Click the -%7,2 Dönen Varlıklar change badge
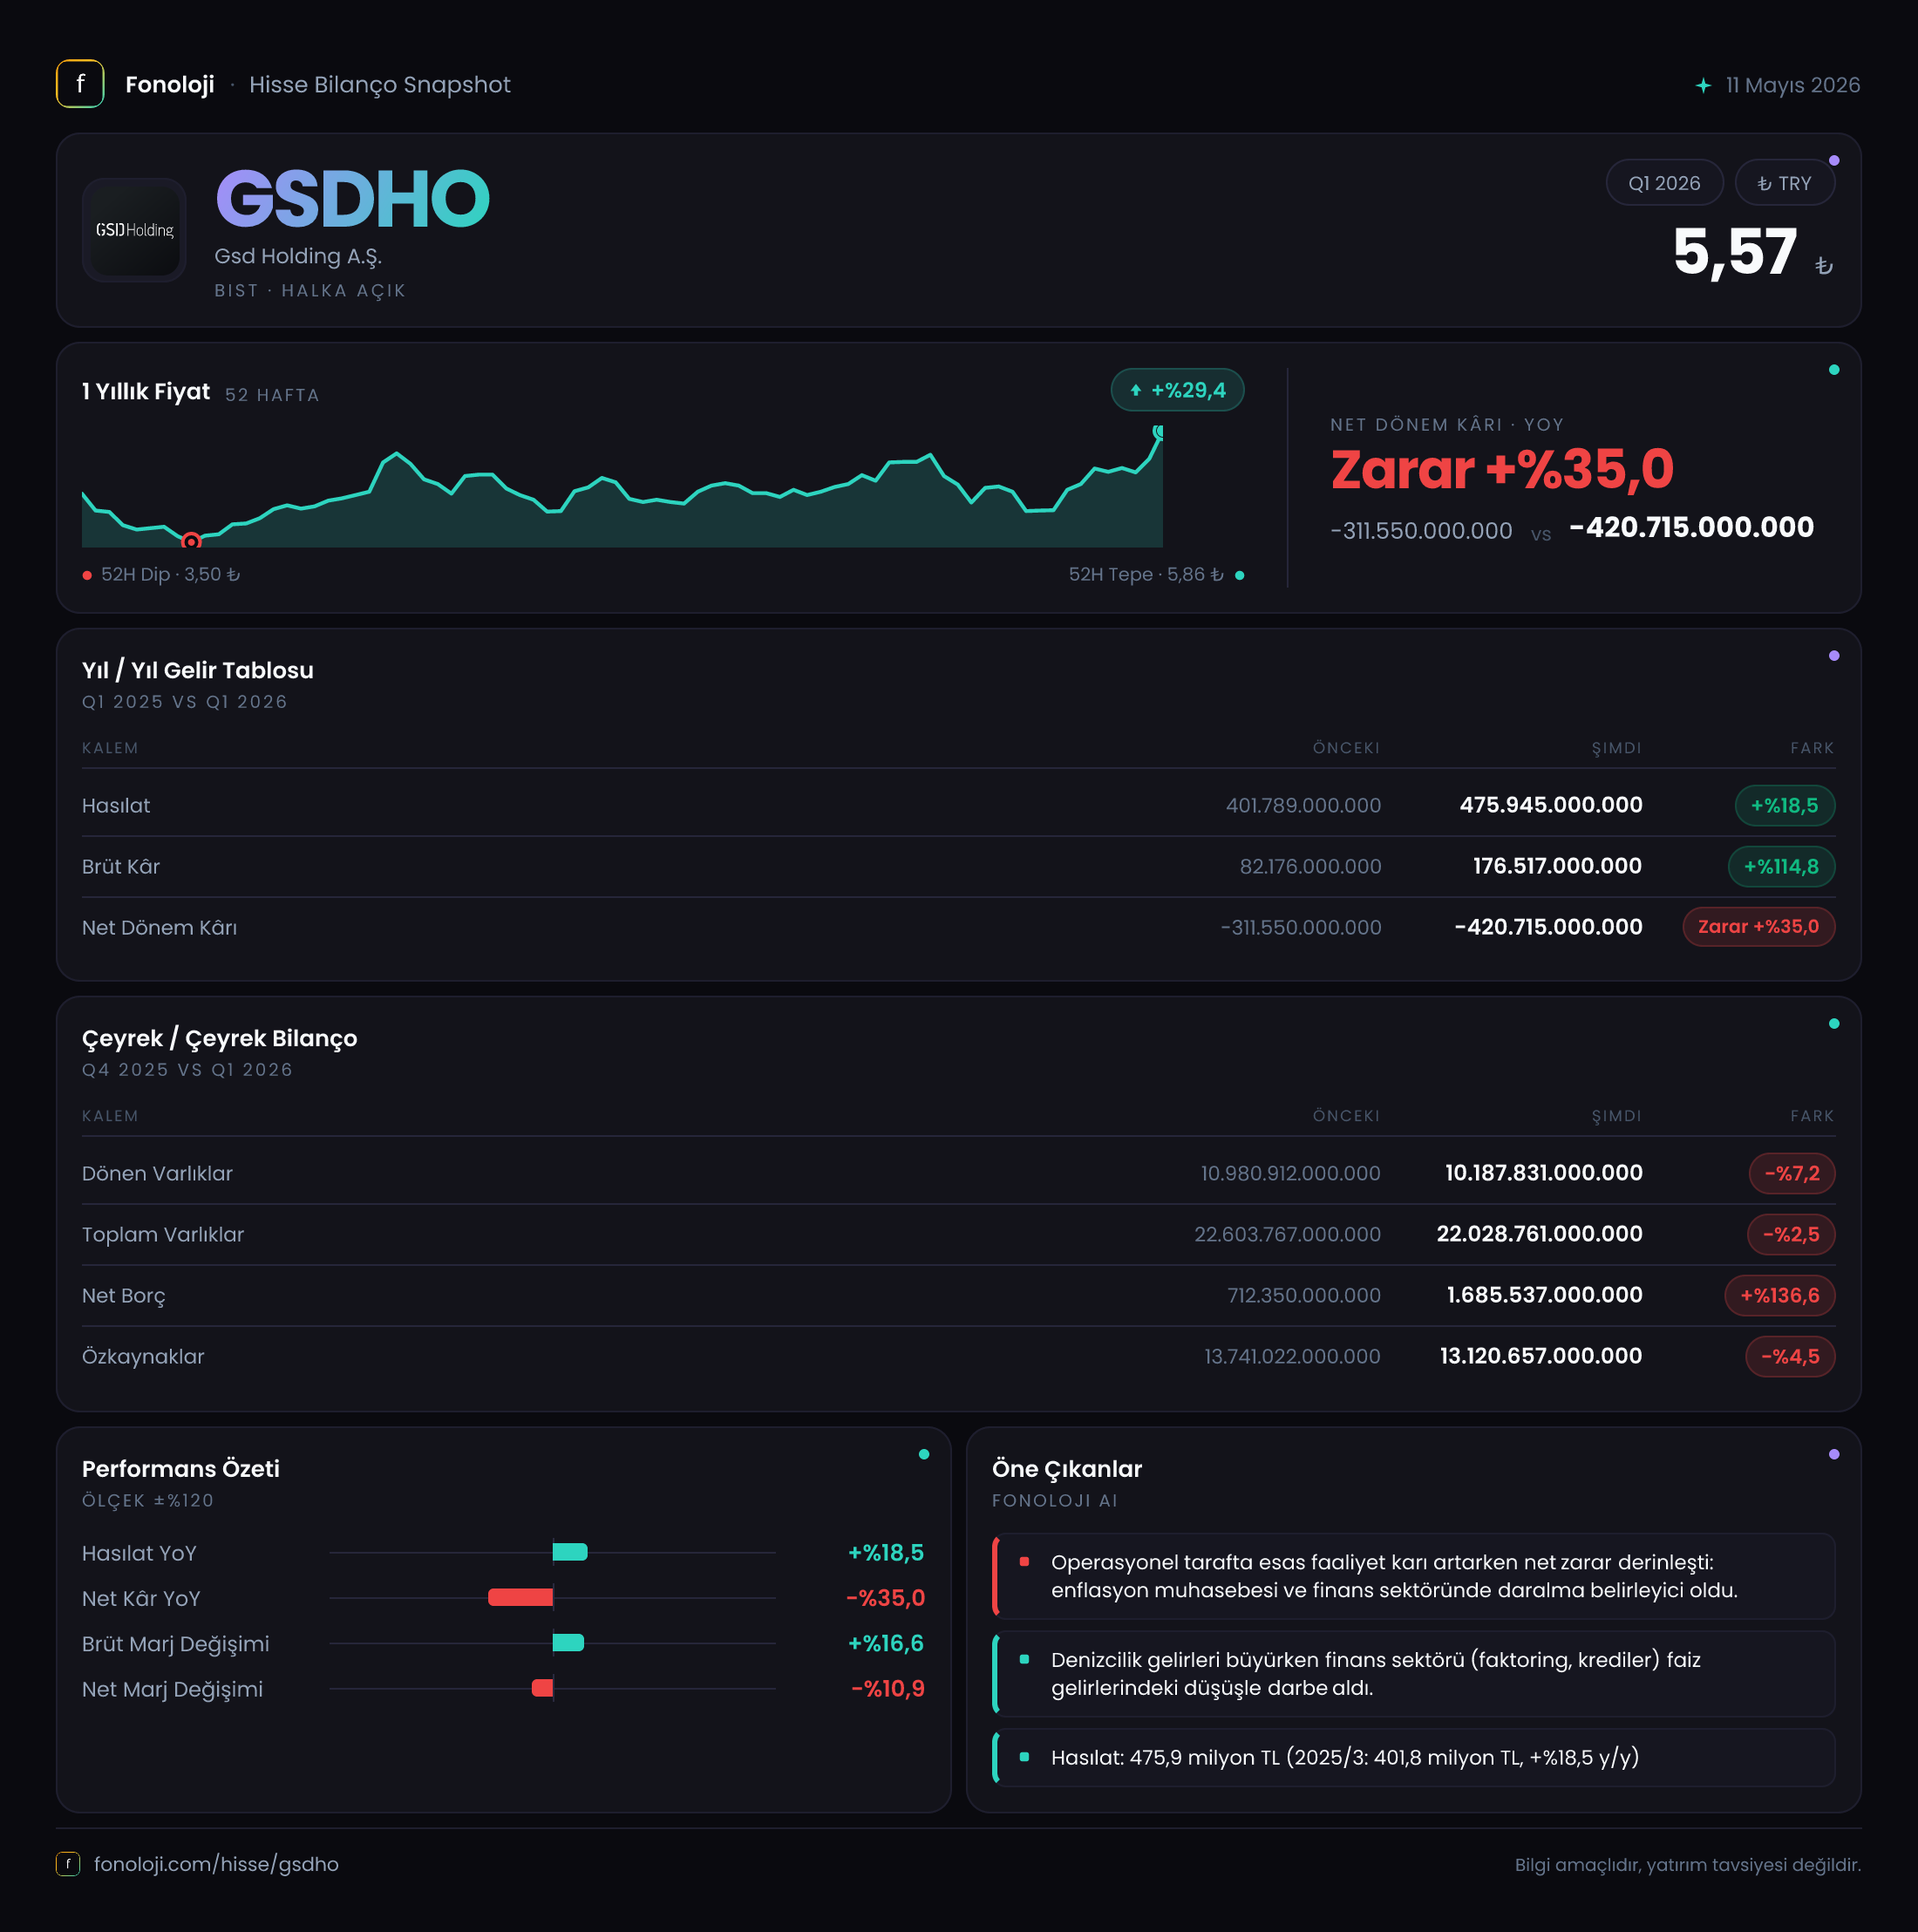Screen dimensions: 1918x1932 point(1791,1174)
